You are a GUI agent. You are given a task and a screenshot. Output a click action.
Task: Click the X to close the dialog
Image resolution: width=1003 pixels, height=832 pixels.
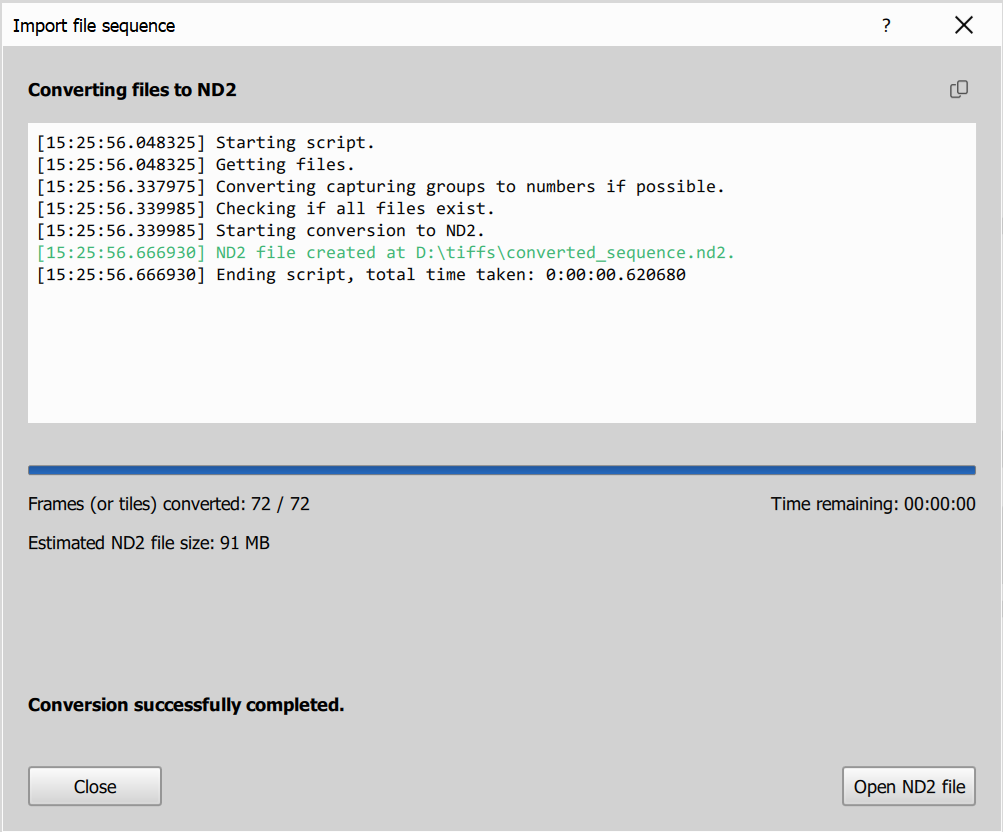pyautogui.click(x=963, y=25)
